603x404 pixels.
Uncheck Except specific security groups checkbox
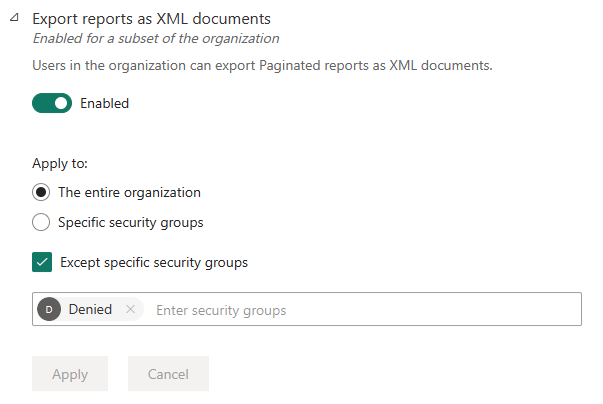click(x=42, y=263)
